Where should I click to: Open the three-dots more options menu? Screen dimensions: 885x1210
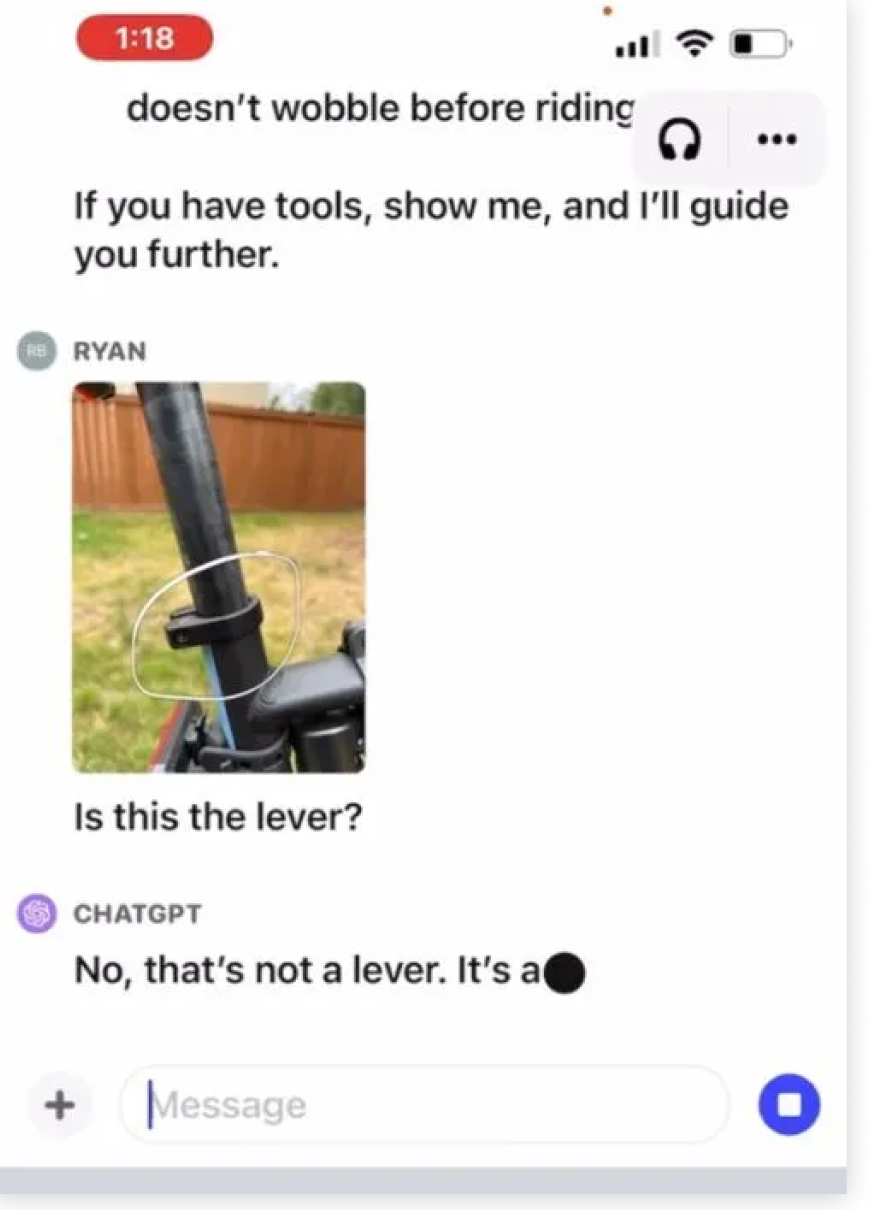(777, 140)
